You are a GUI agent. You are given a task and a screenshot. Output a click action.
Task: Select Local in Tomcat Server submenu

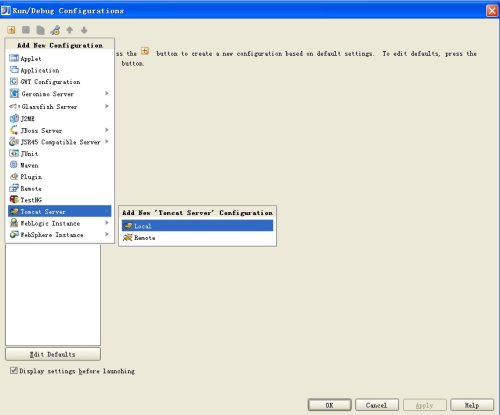[x=197, y=226]
